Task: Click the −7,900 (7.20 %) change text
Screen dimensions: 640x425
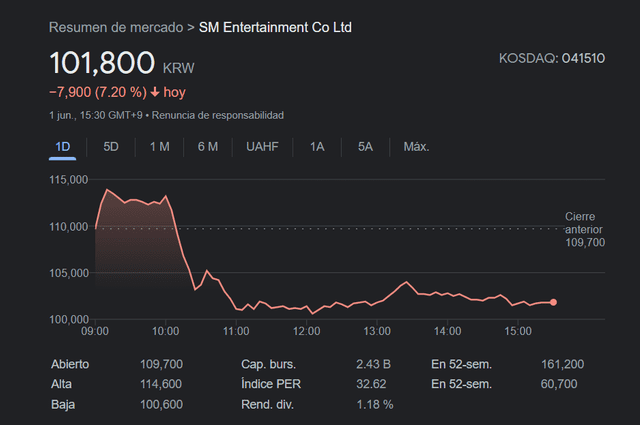Action: (x=98, y=92)
